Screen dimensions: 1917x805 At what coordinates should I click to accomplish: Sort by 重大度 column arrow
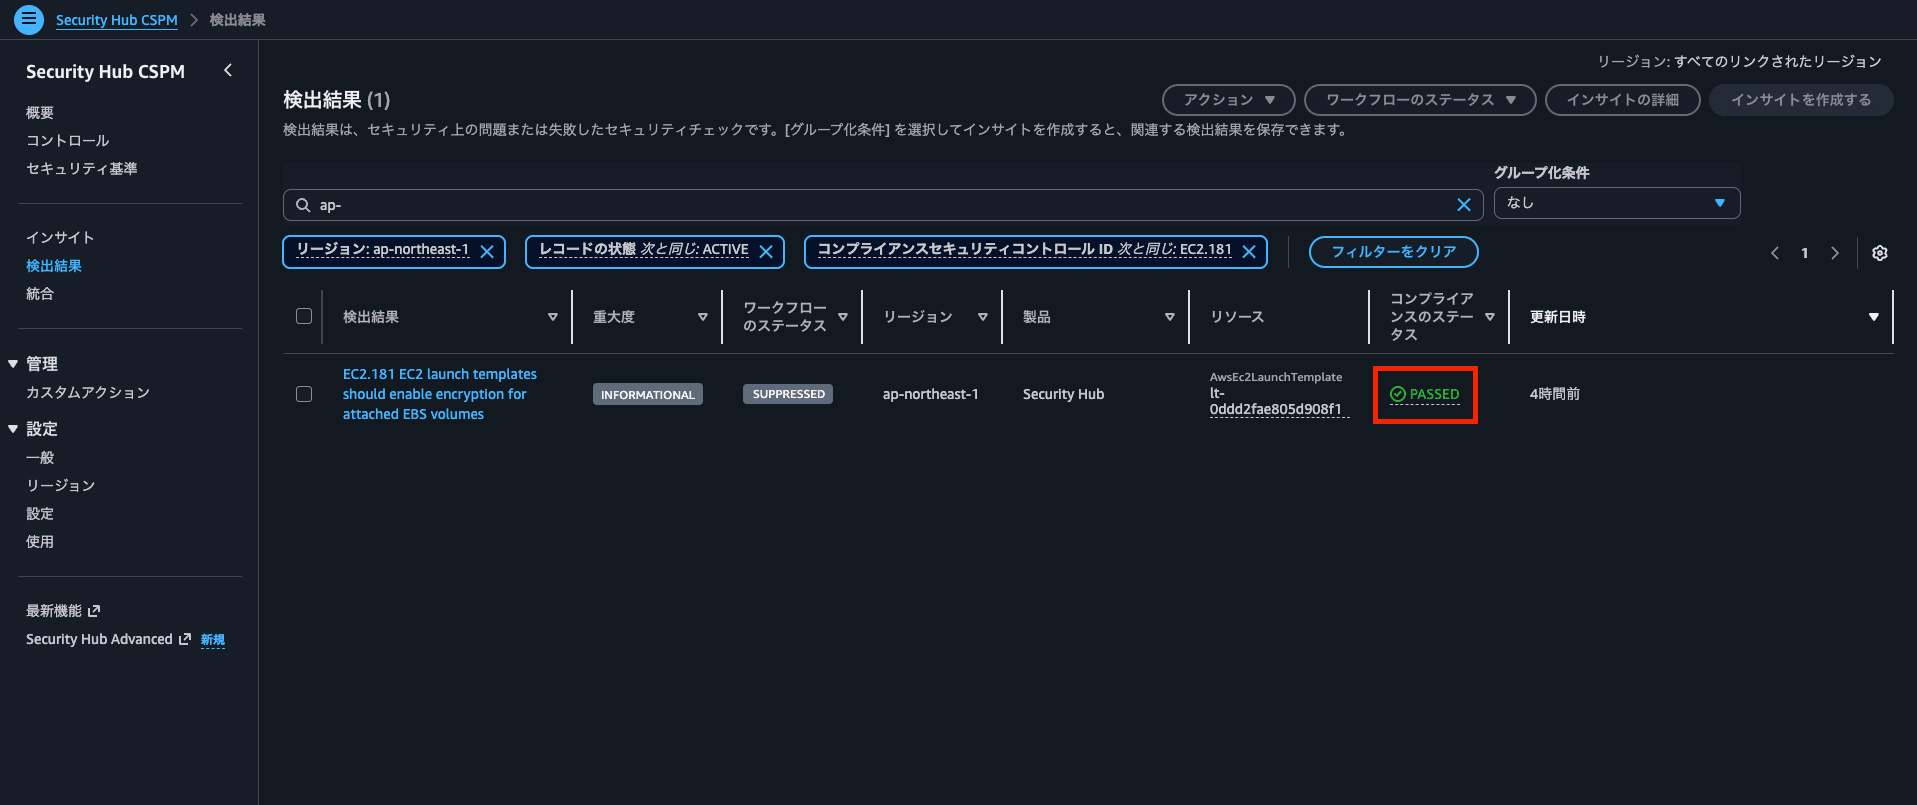coord(703,317)
